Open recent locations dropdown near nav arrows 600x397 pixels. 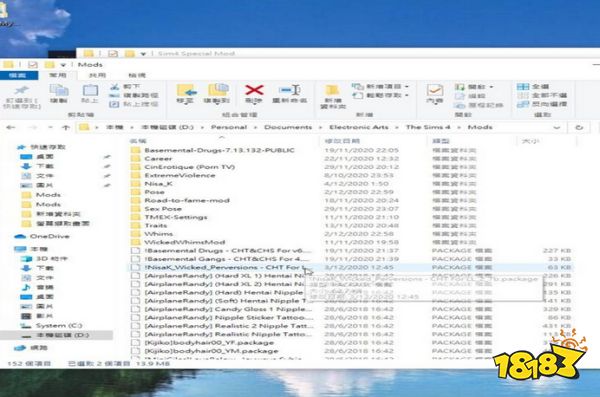[x=50, y=127]
